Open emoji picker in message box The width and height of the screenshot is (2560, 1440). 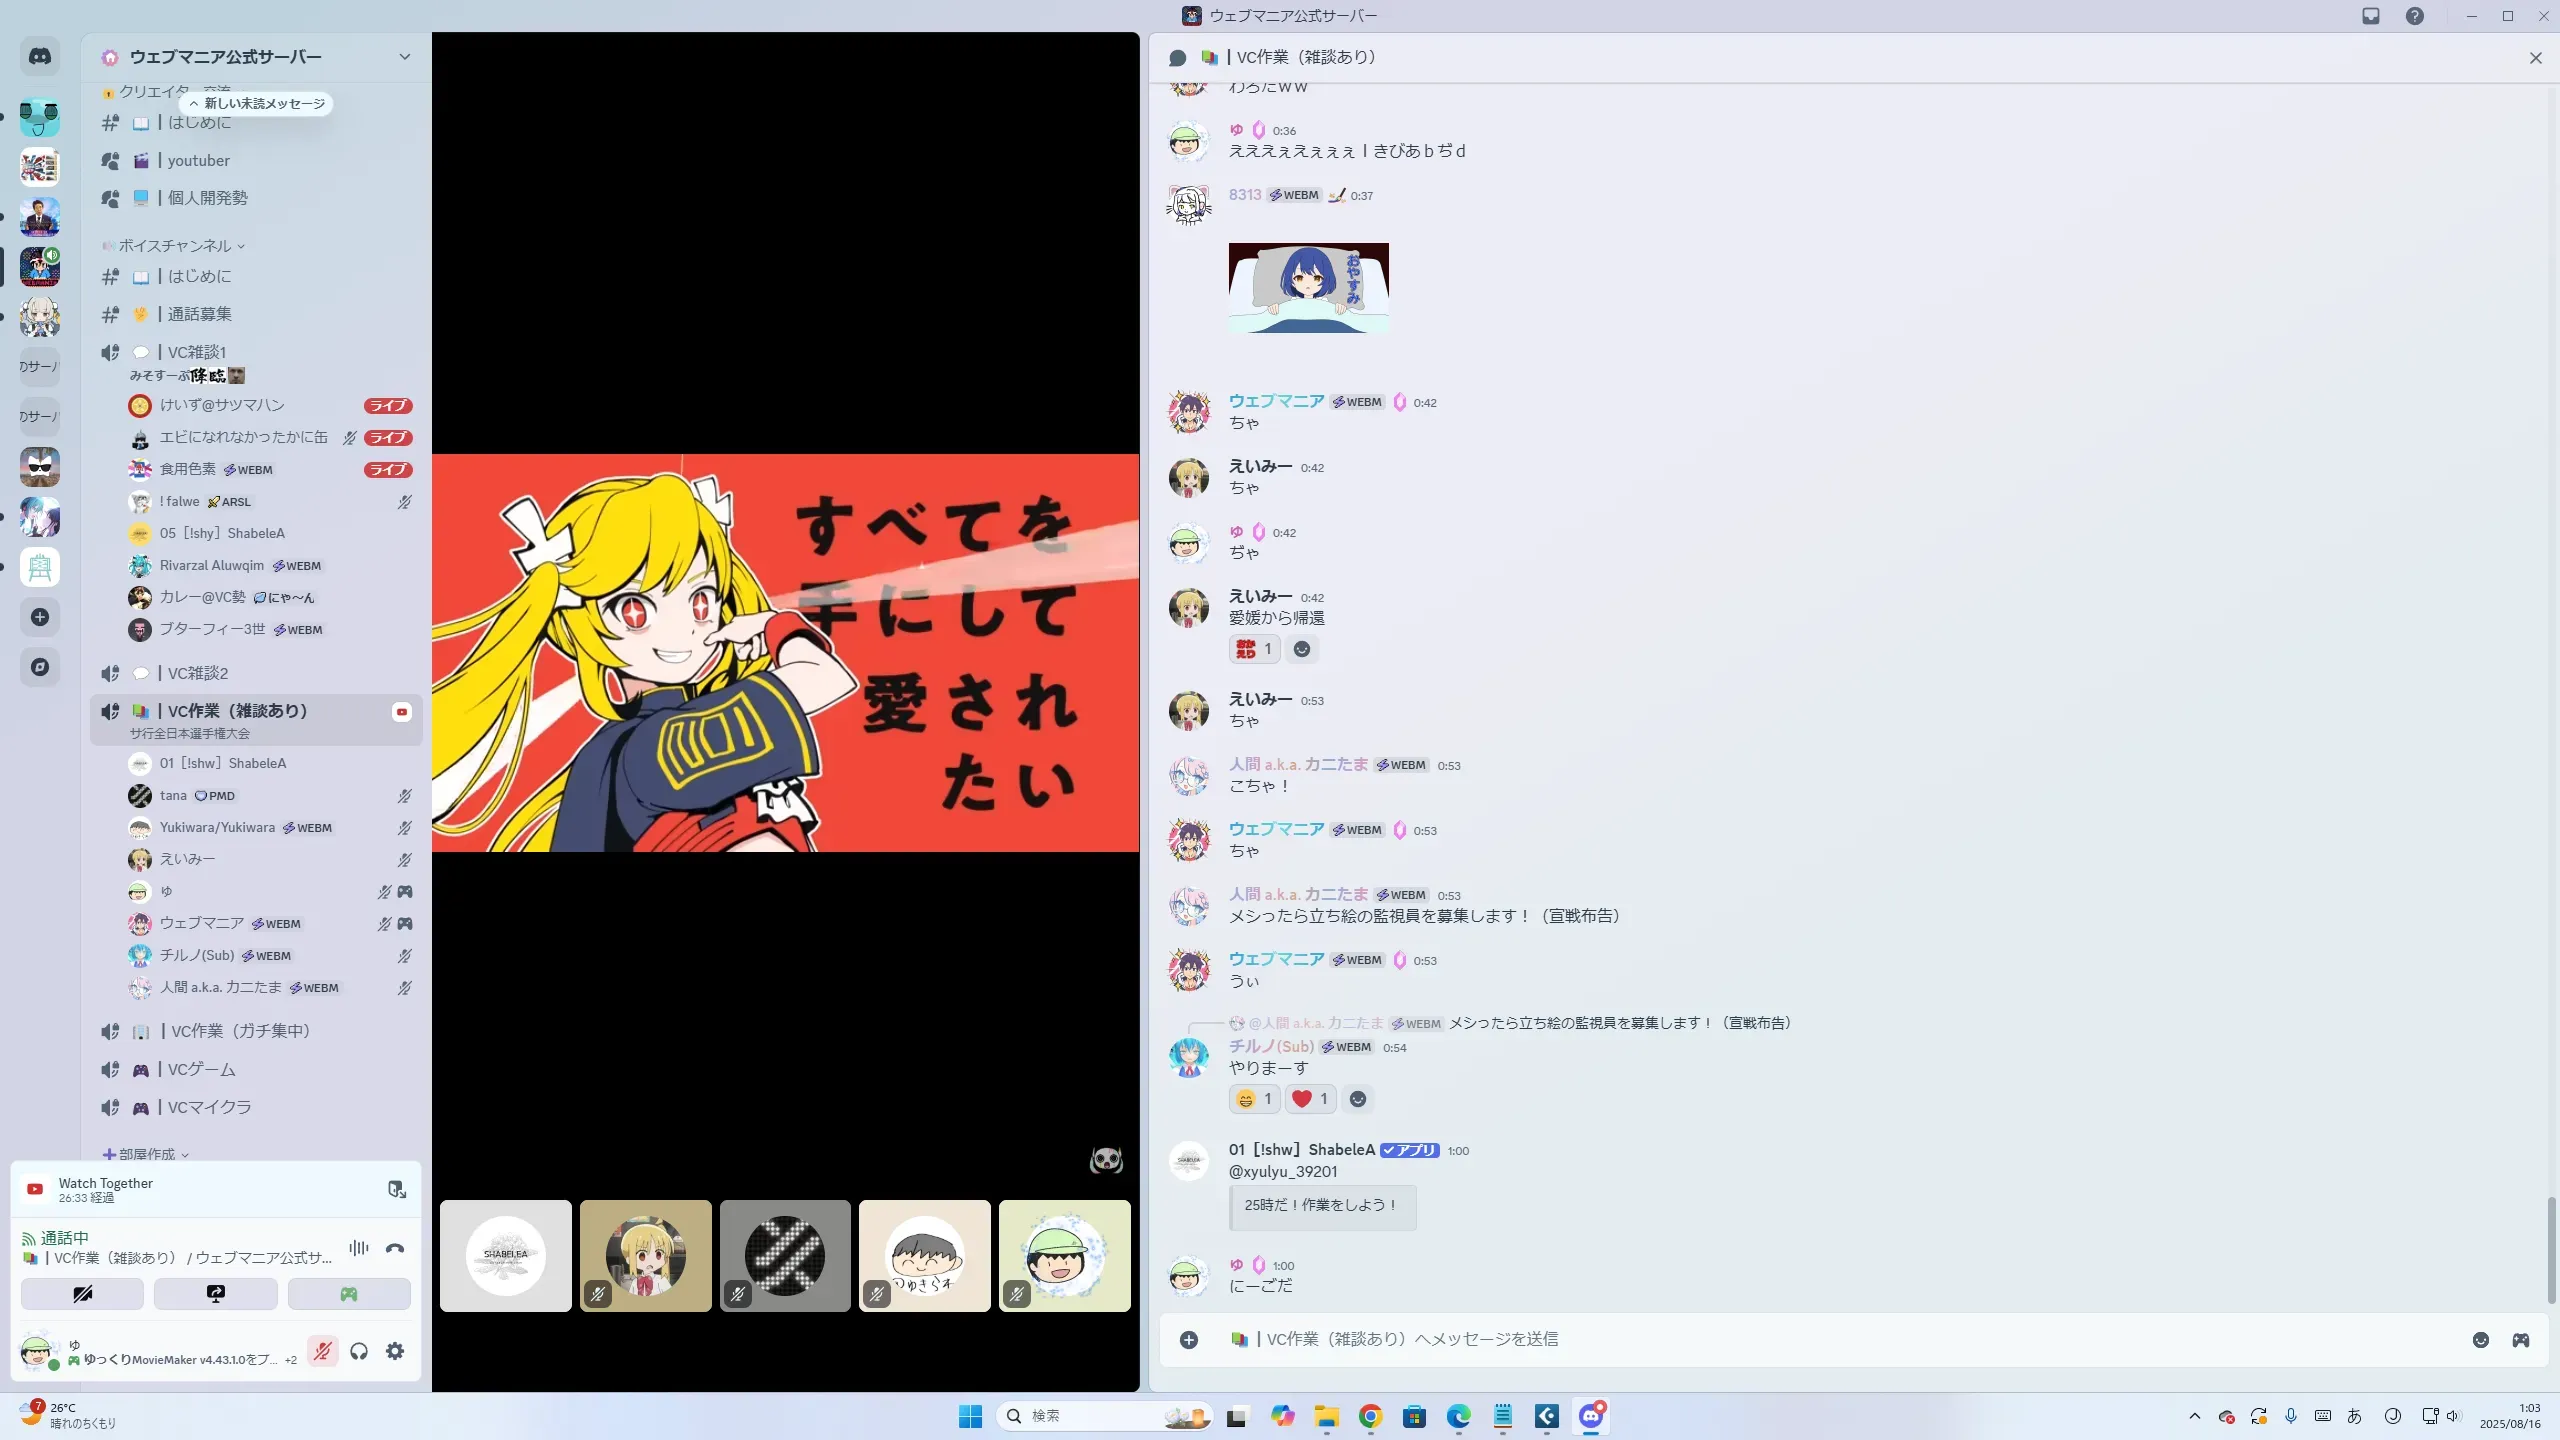[x=2481, y=1340]
